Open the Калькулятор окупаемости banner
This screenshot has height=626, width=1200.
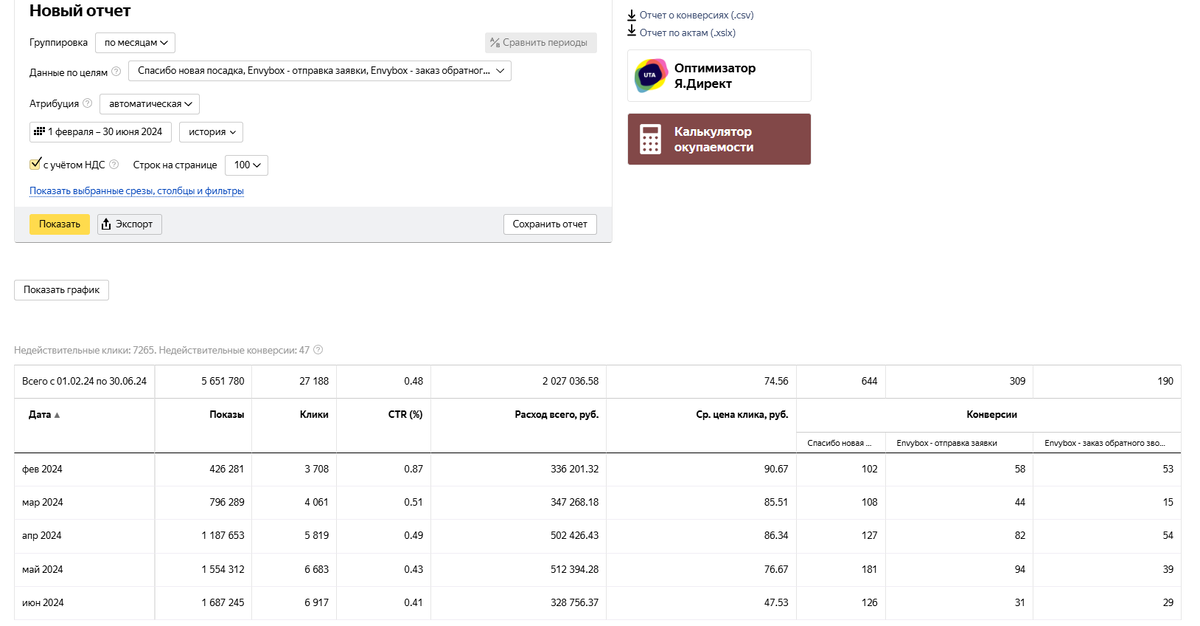pyautogui.click(x=719, y=139)
